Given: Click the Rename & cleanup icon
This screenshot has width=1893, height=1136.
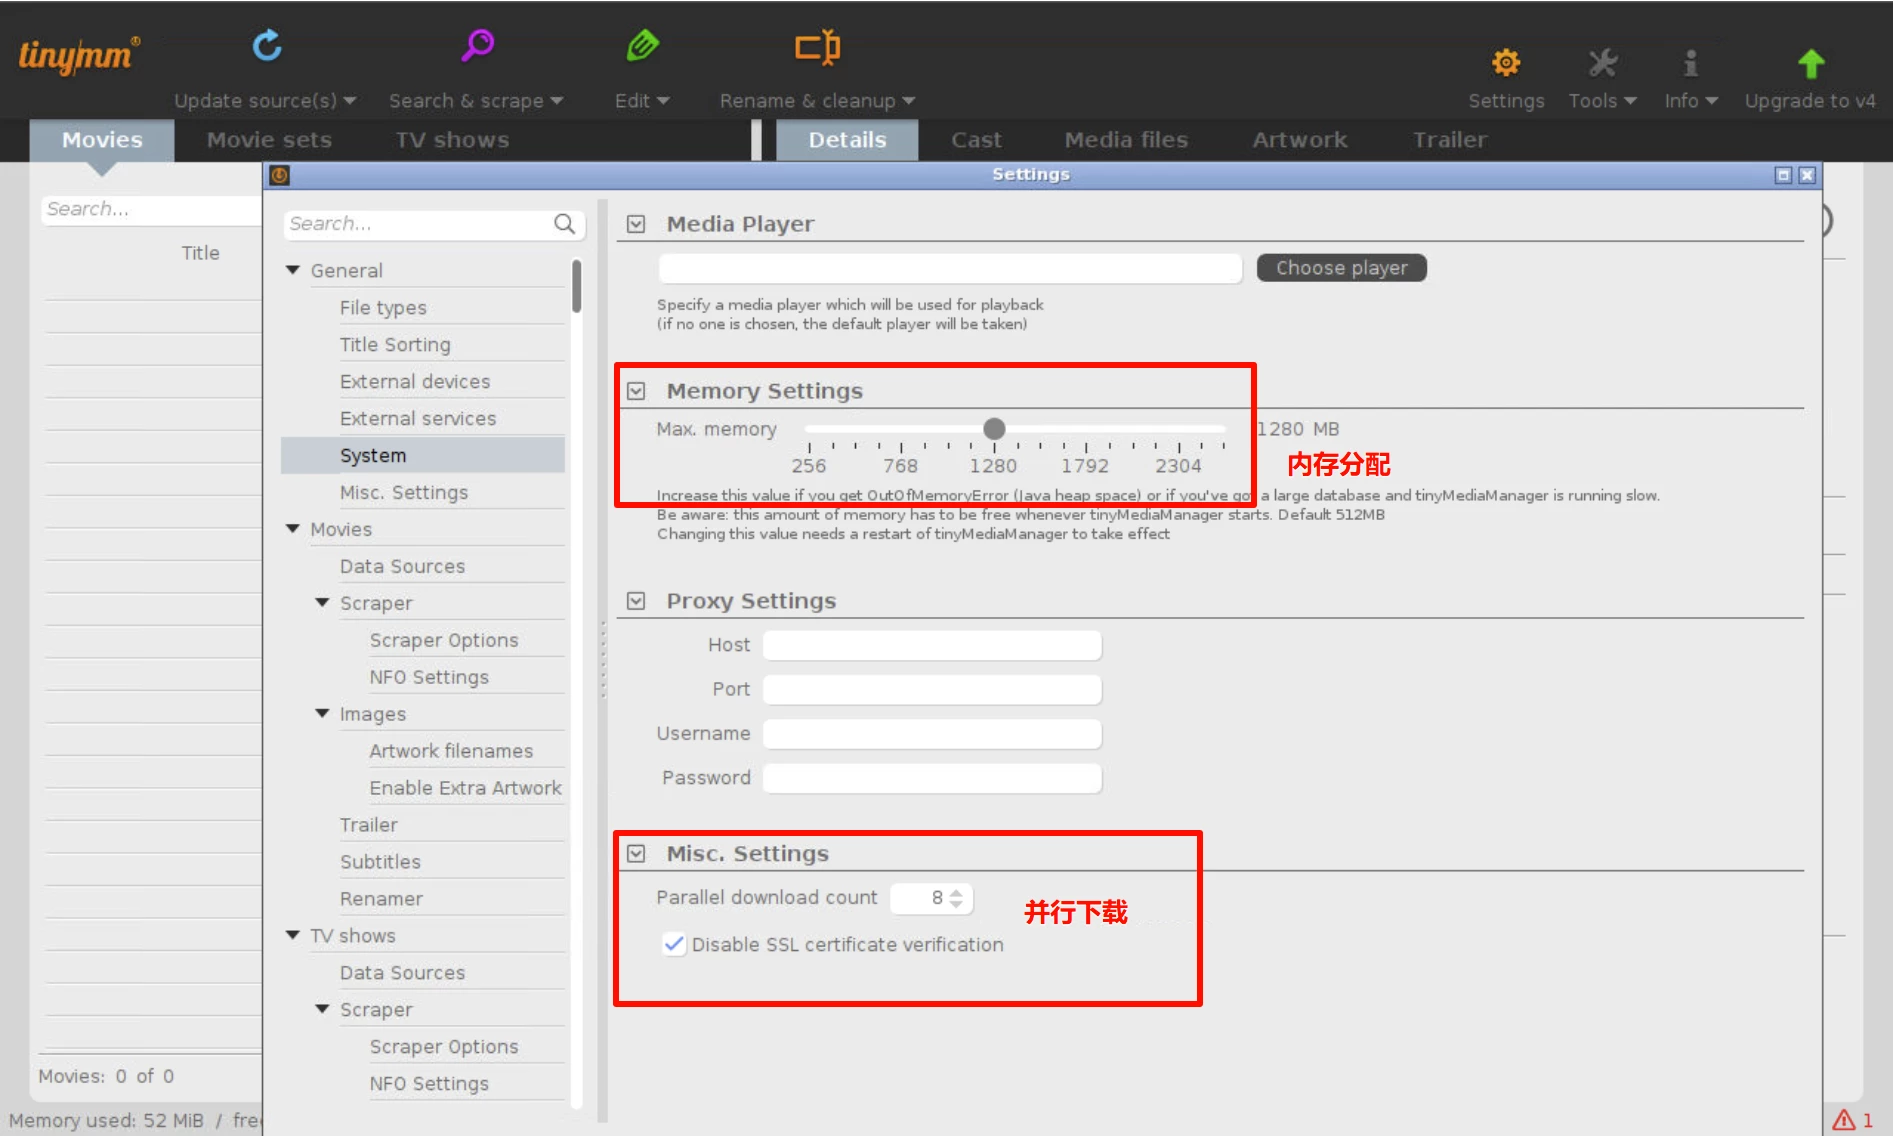Looking at the screenshot, I should pyautogui.click(x=817, y=47).
